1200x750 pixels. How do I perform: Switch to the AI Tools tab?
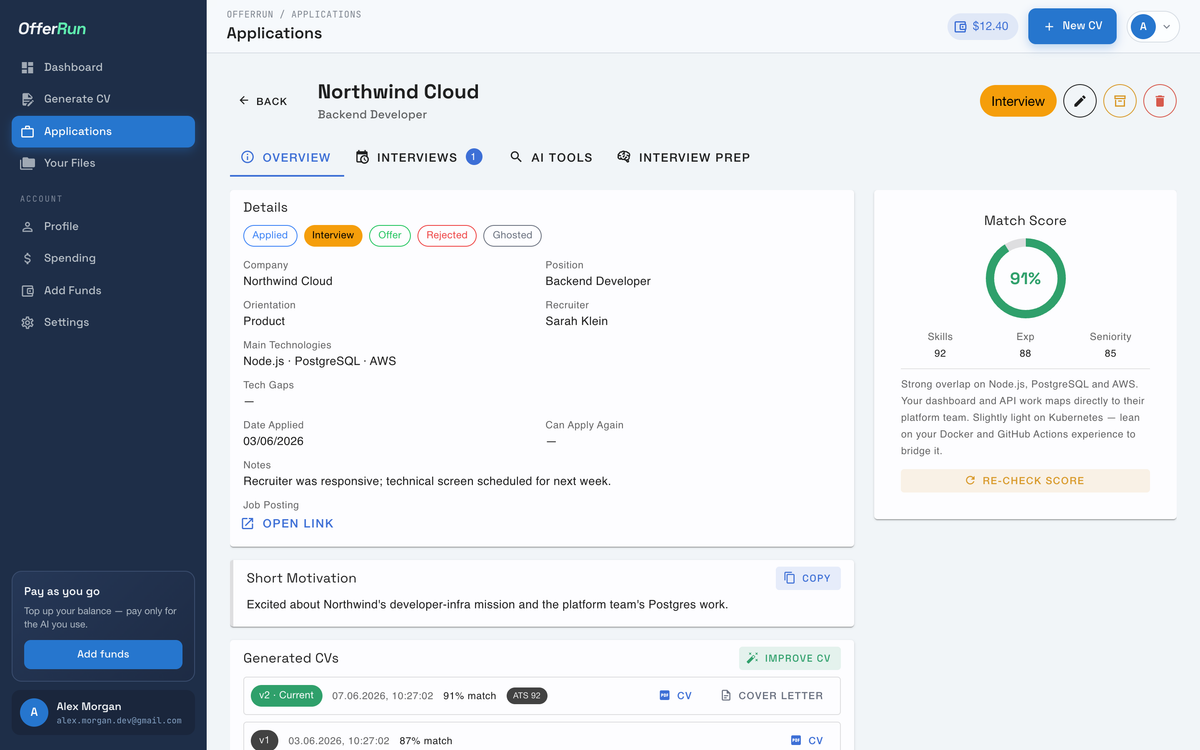pyautogui.click(x=551, y=157)
